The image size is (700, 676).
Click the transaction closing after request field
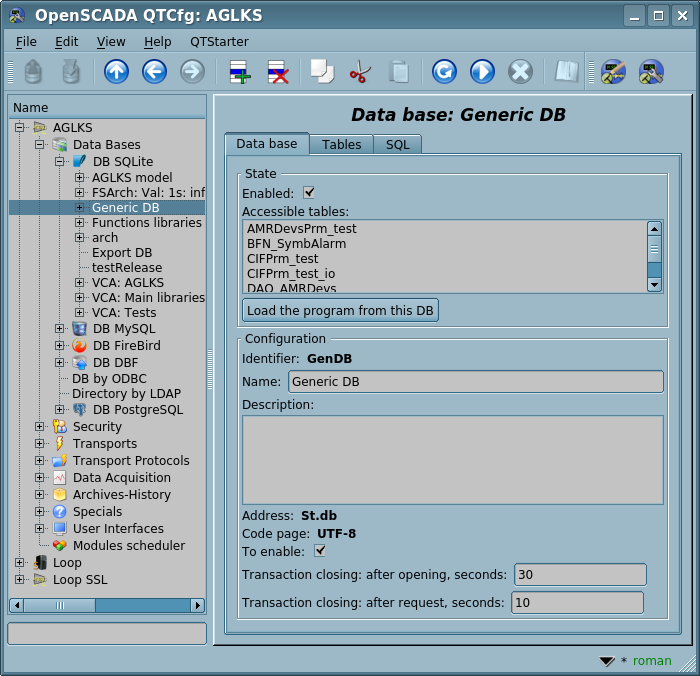577,602
